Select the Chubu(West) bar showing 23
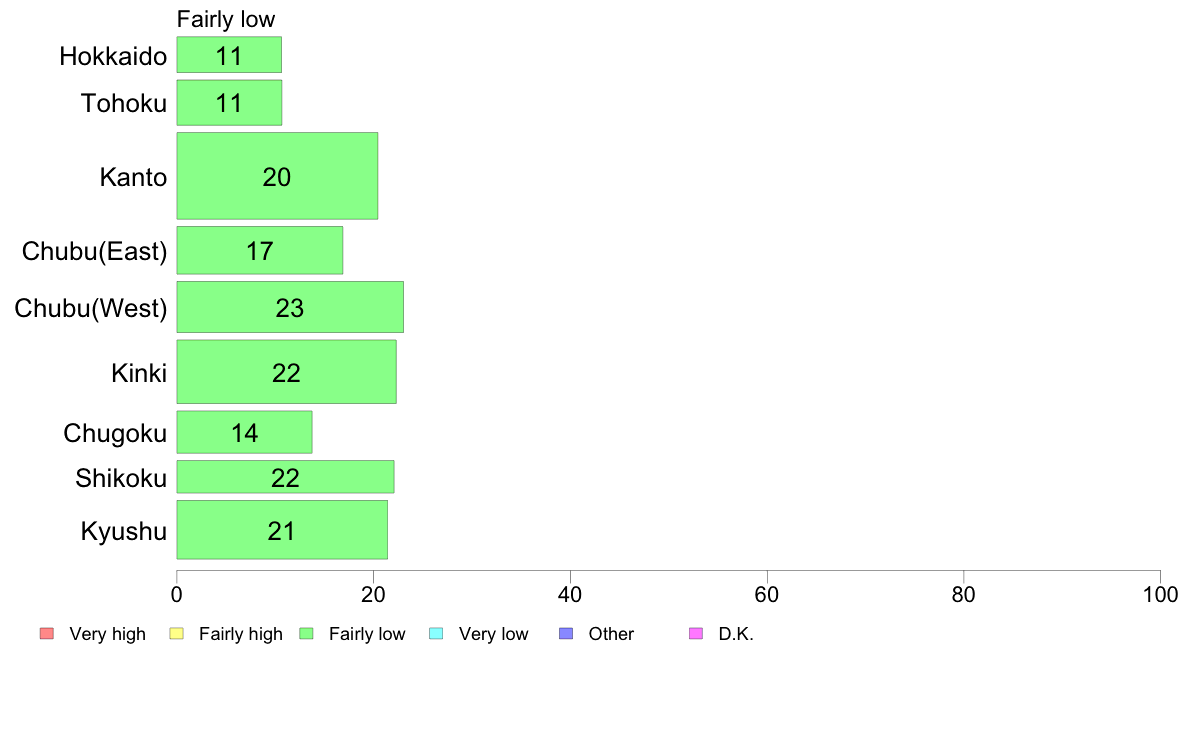This screenshot has height=736, width=1188. [x=290, y=307]
